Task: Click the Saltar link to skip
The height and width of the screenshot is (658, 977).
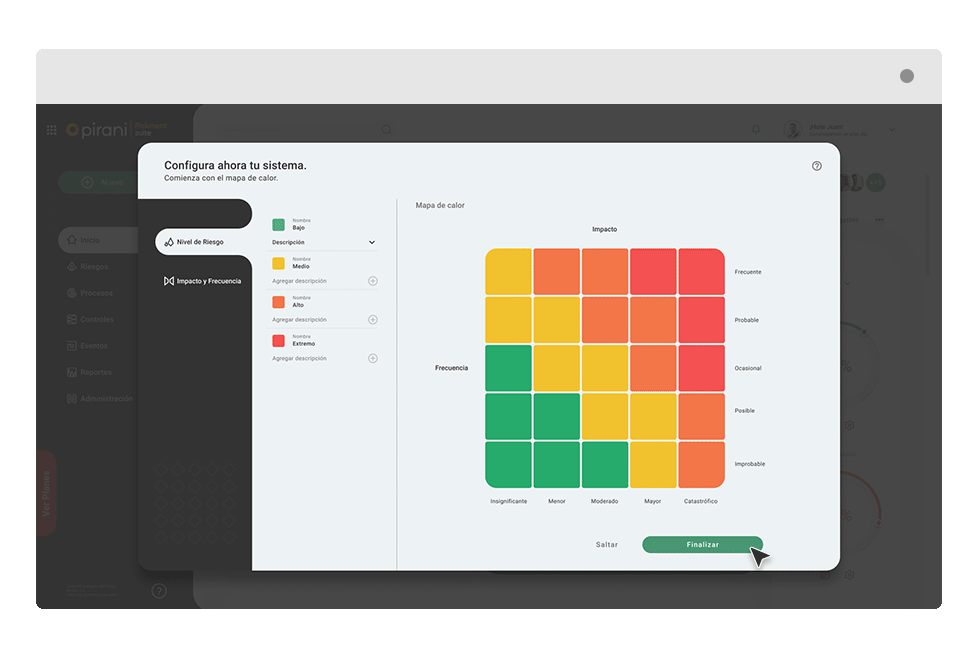Action: (607, 545)
